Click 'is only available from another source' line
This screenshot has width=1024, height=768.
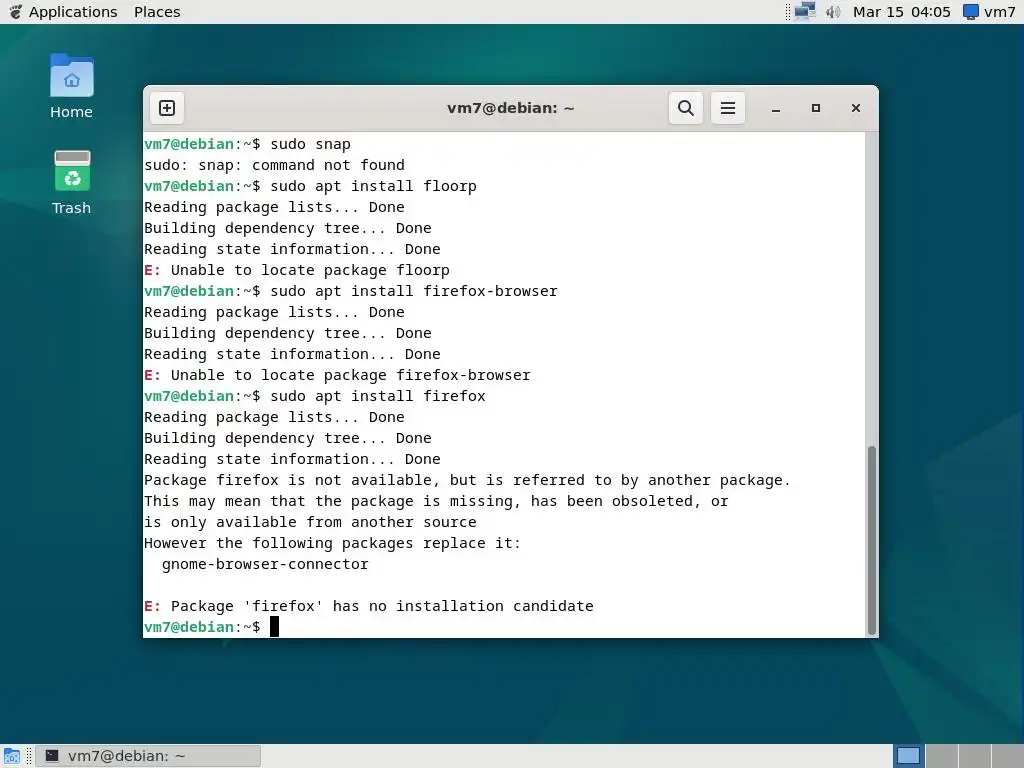pyautogui.click(x=310, y=522)
